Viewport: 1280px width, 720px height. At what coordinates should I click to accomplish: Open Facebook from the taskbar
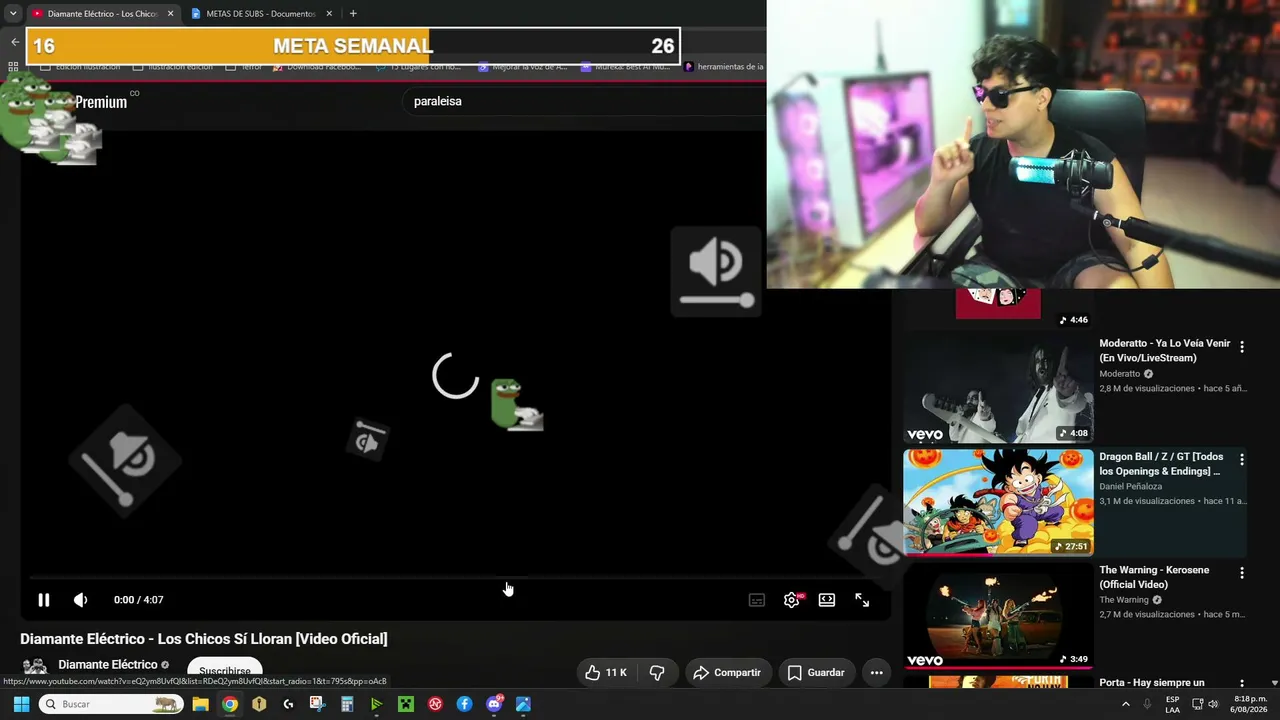click(464, 704)
